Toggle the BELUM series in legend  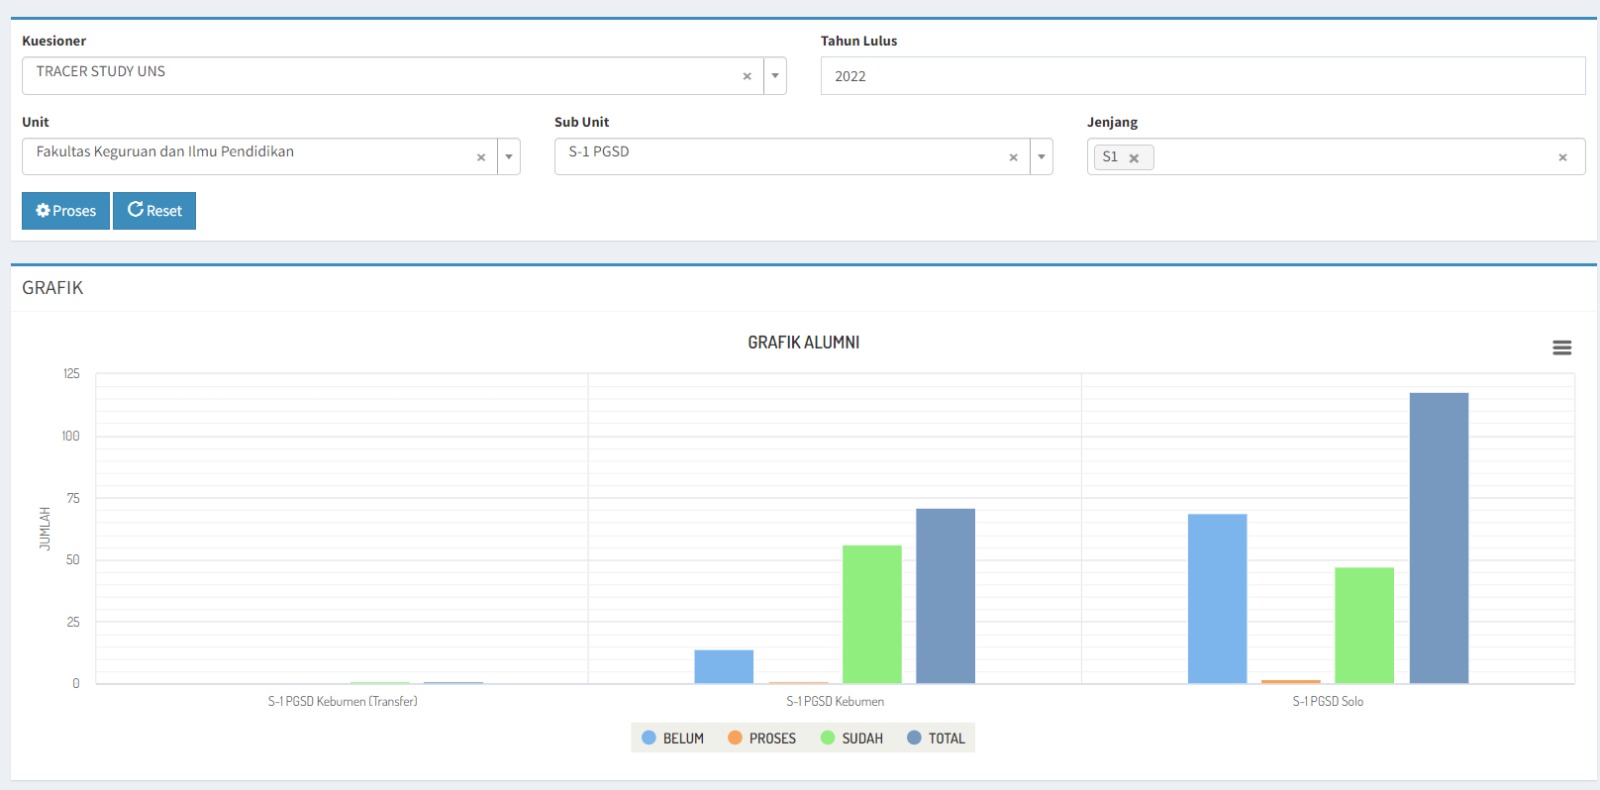pos(673,738)
